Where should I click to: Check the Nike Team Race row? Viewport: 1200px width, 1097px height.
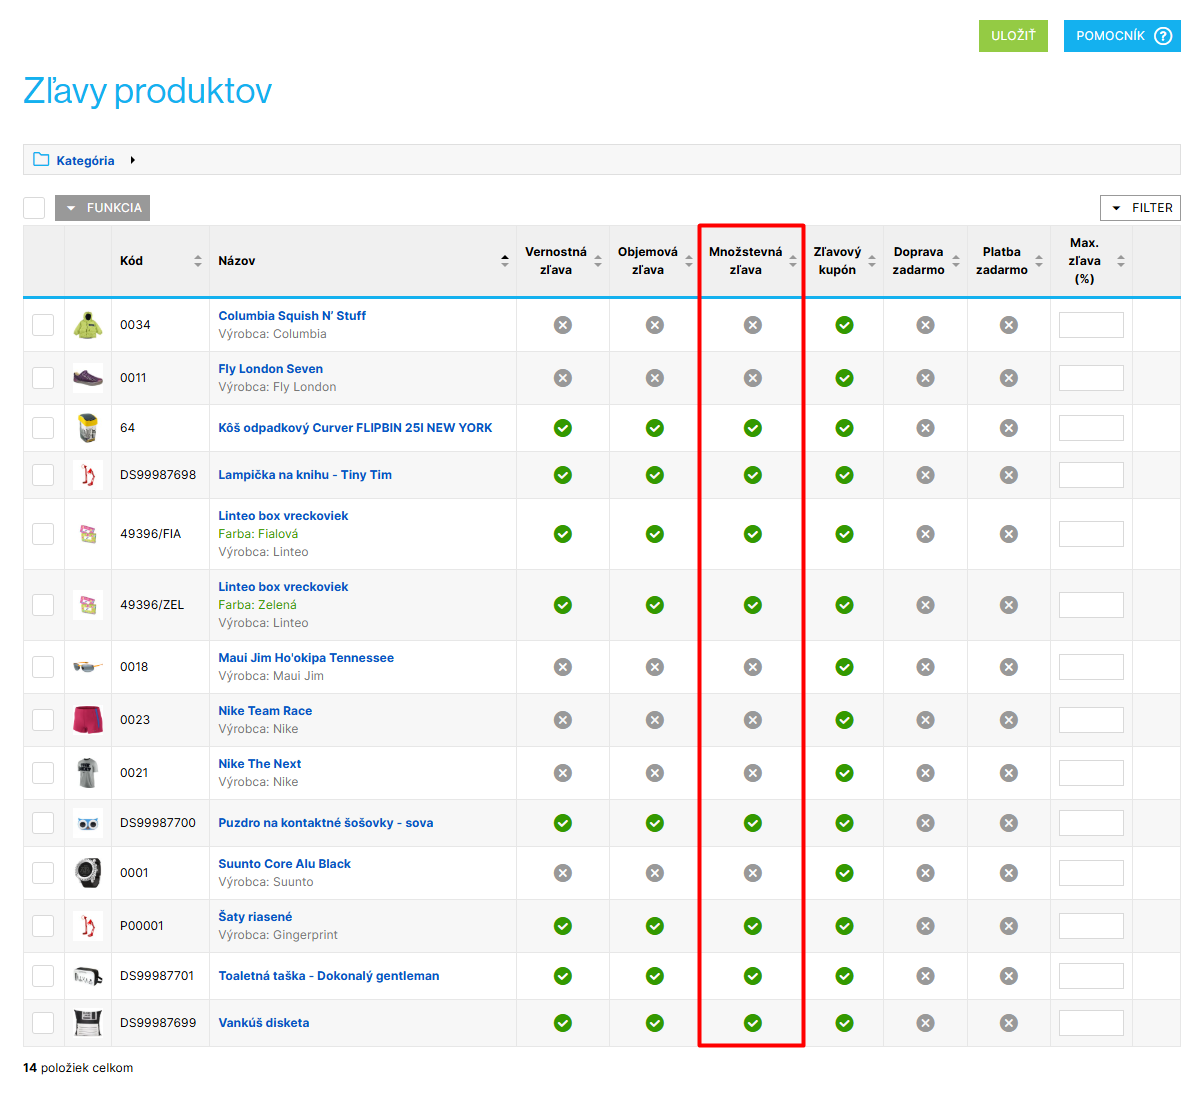(x=43, y=720)
